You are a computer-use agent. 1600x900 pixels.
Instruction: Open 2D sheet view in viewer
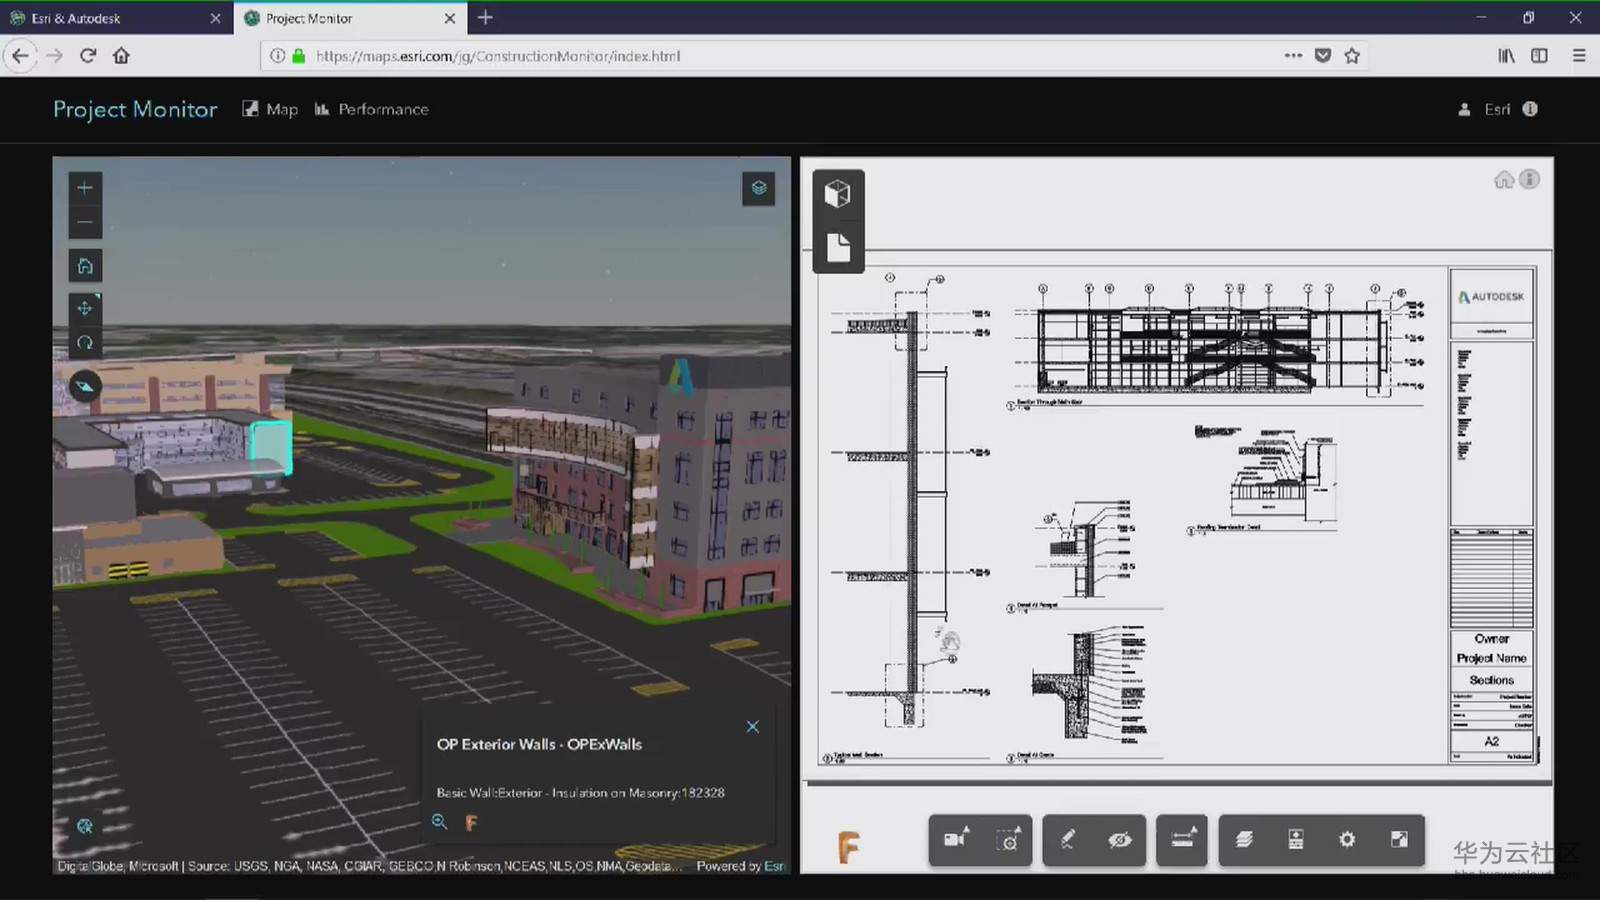(x=838, y=247)
